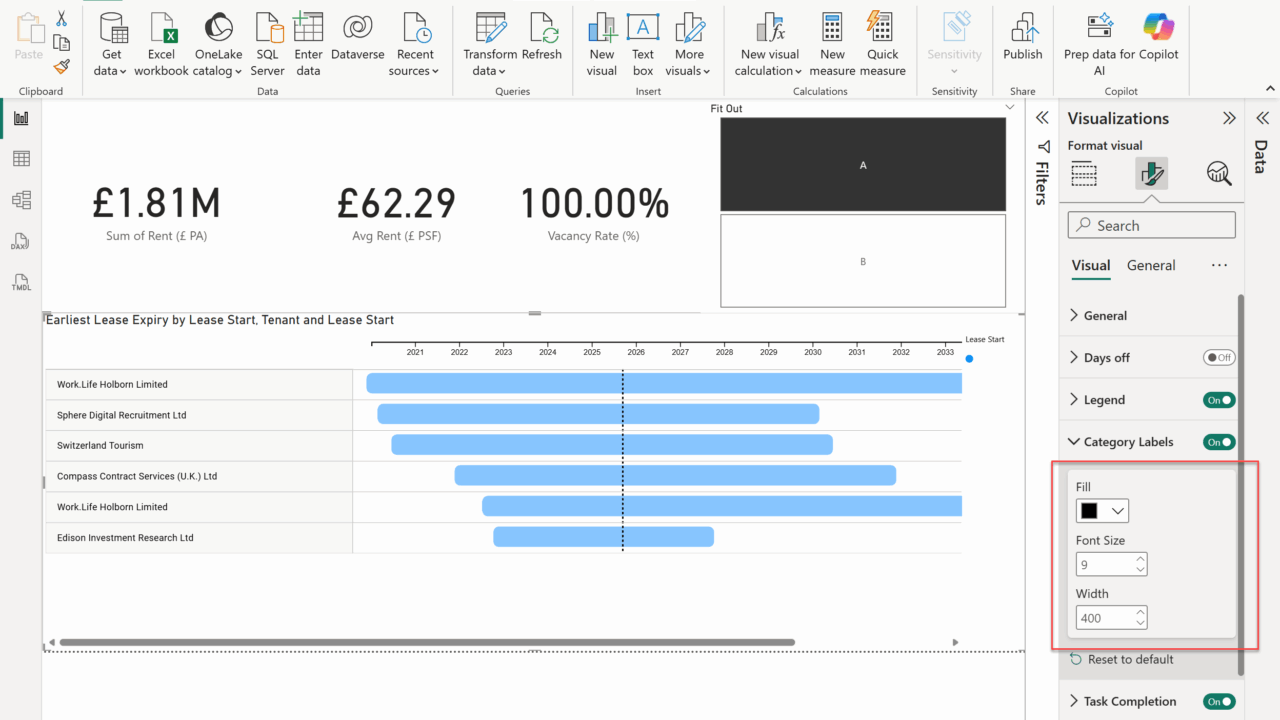The width and height of the screenshot is (1280, 720).
Task: Add a Text box
Action: [x=643, y=45]
